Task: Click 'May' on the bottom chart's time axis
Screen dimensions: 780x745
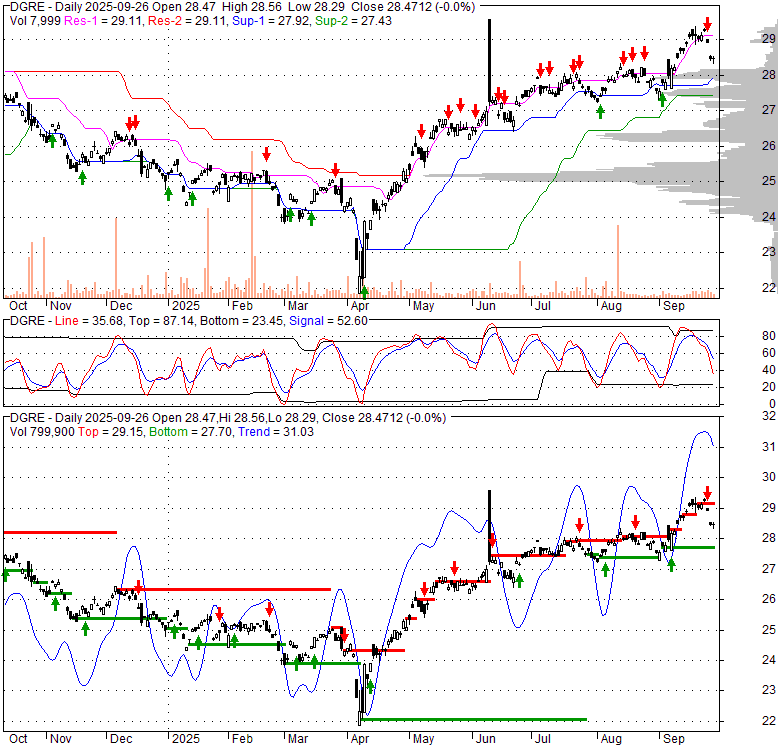Action: click(423, 739)
